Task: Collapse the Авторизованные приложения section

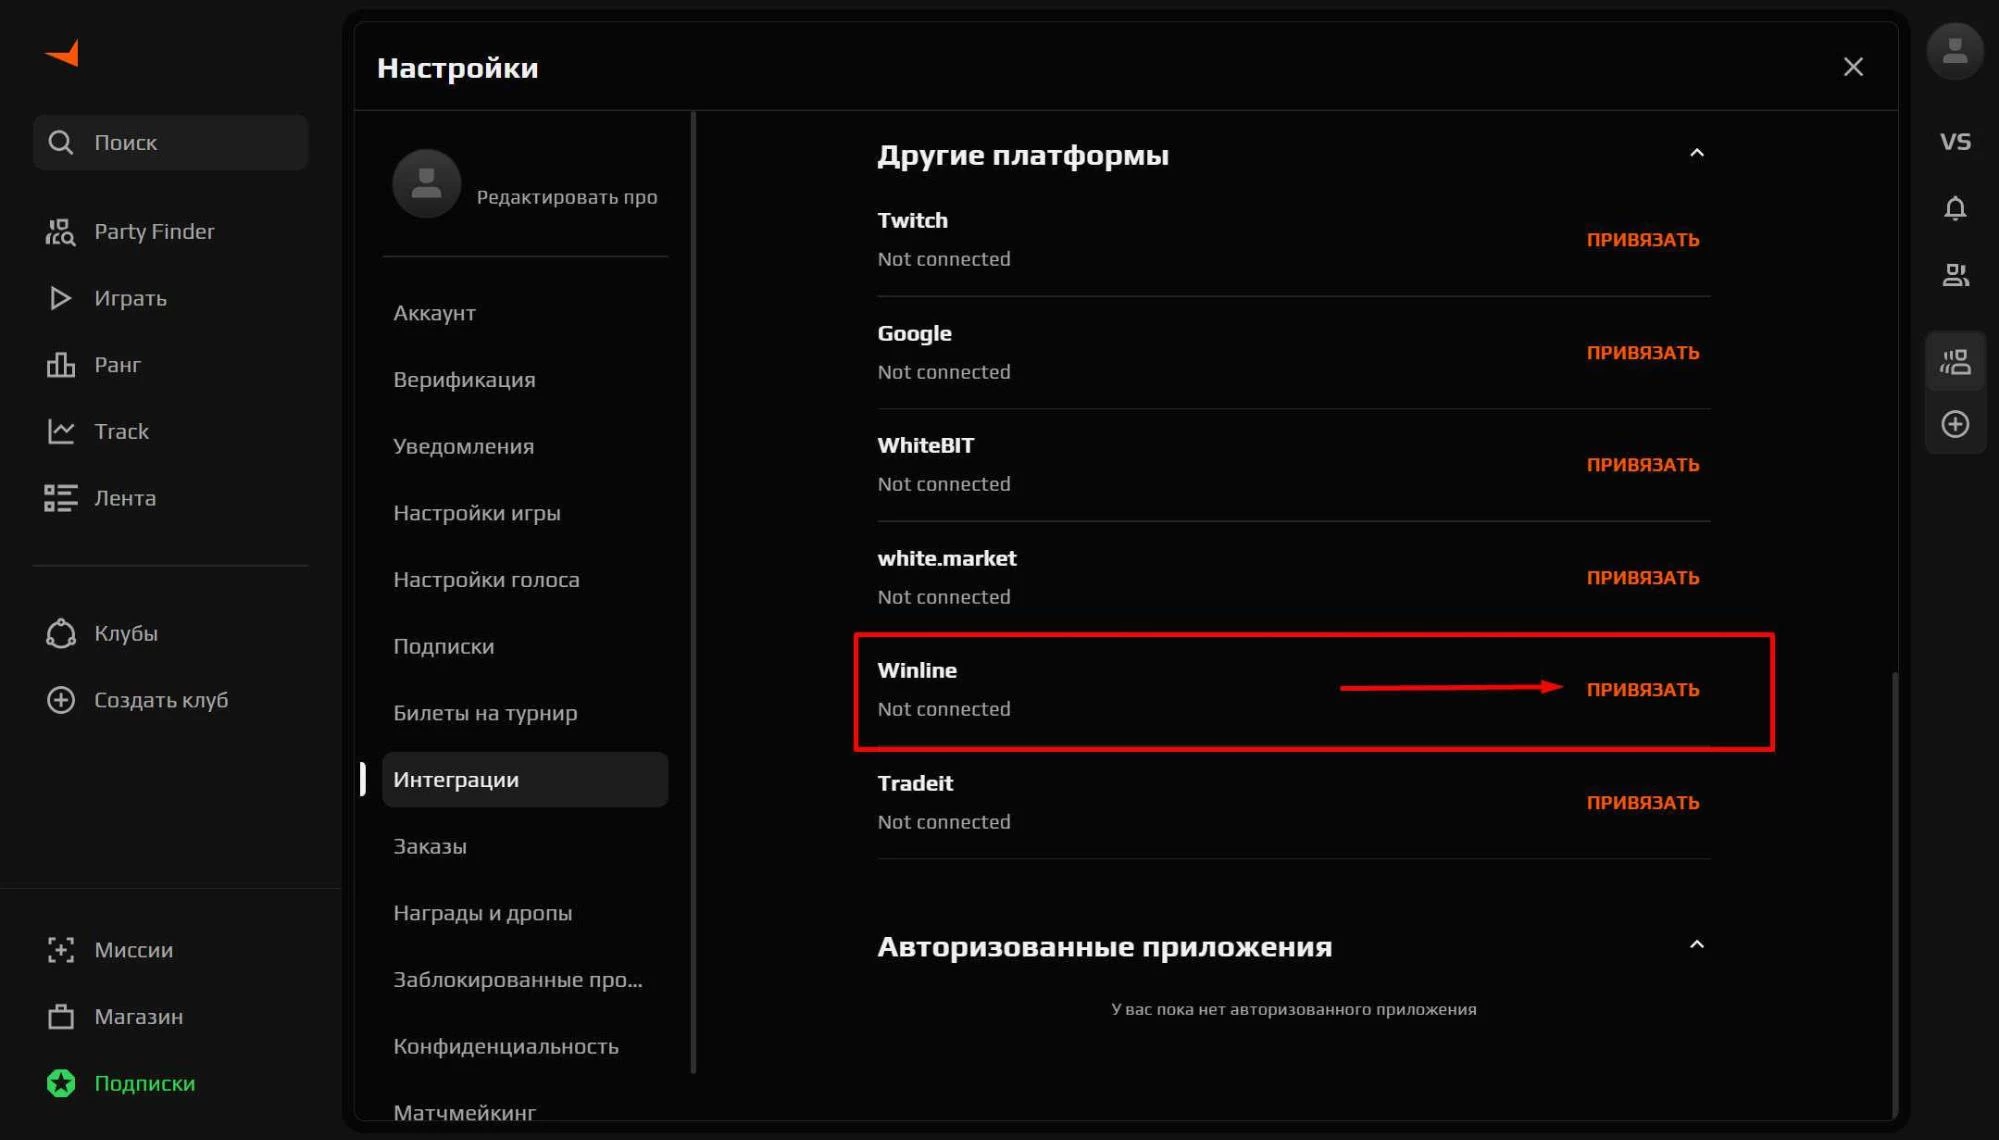Action: coord(1696,945)
